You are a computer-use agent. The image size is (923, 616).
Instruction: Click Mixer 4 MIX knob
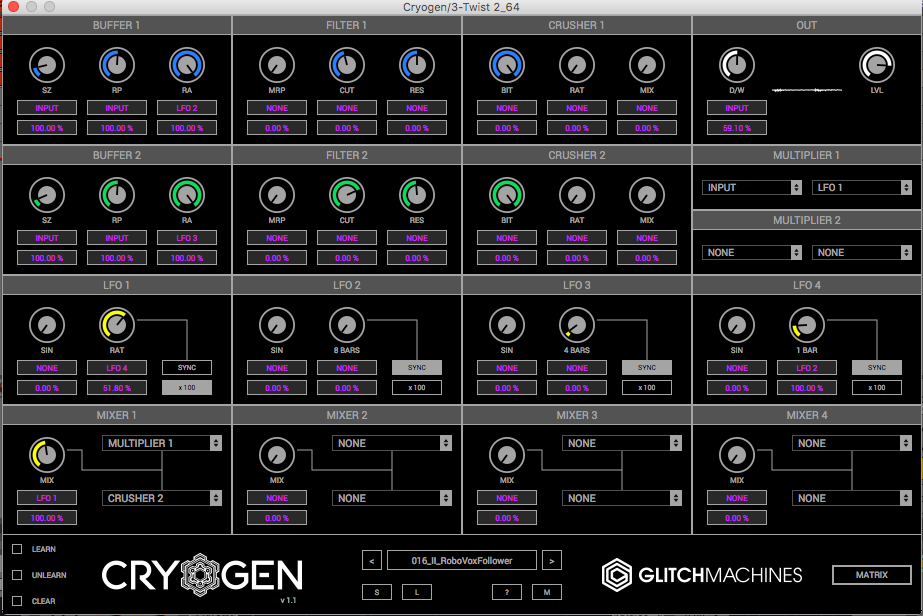(736, 455)
